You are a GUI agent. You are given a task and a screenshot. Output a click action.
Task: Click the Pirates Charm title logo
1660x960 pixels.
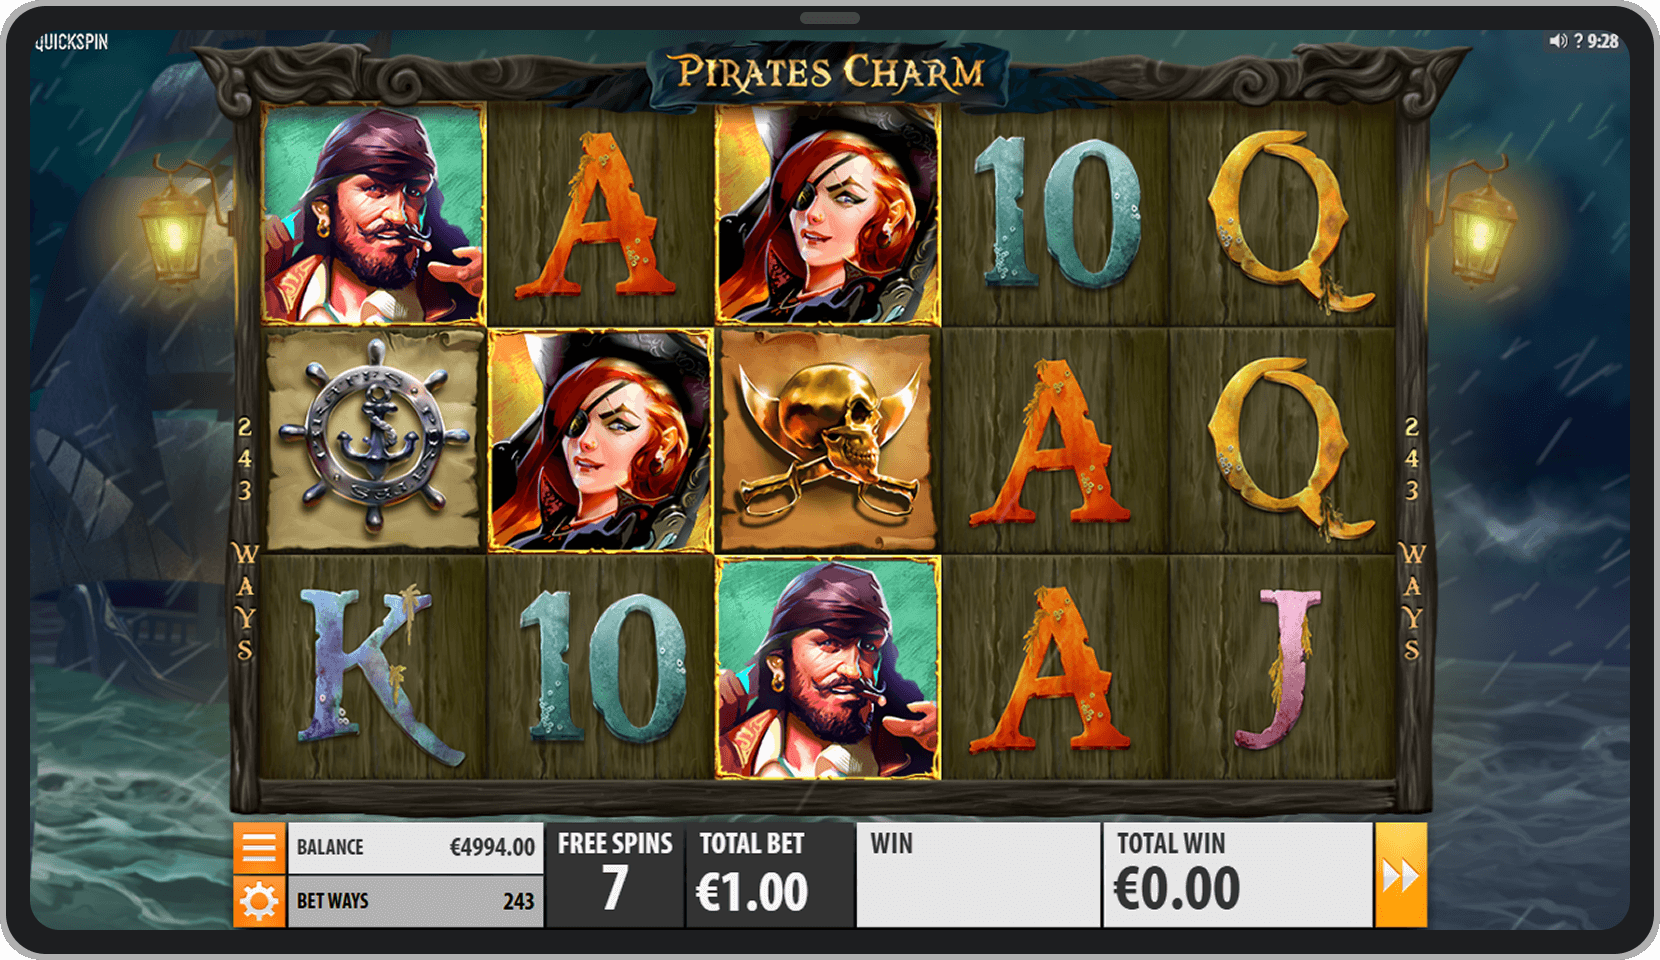[830, 73]
